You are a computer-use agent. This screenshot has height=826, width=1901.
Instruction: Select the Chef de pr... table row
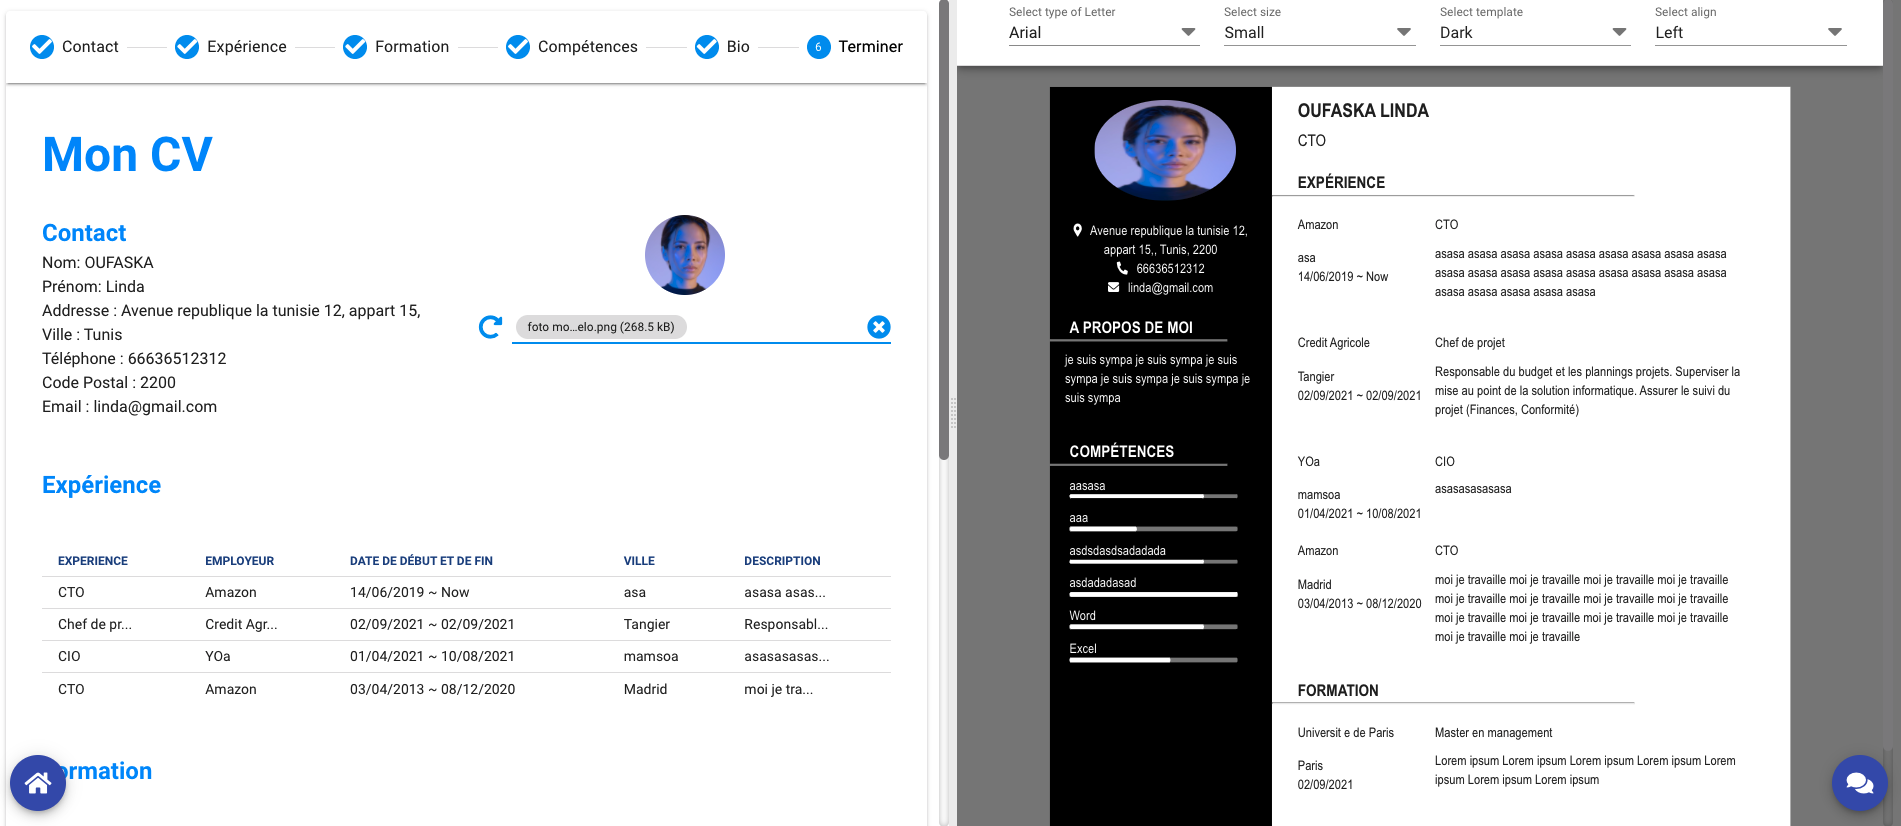coord(466,624)
